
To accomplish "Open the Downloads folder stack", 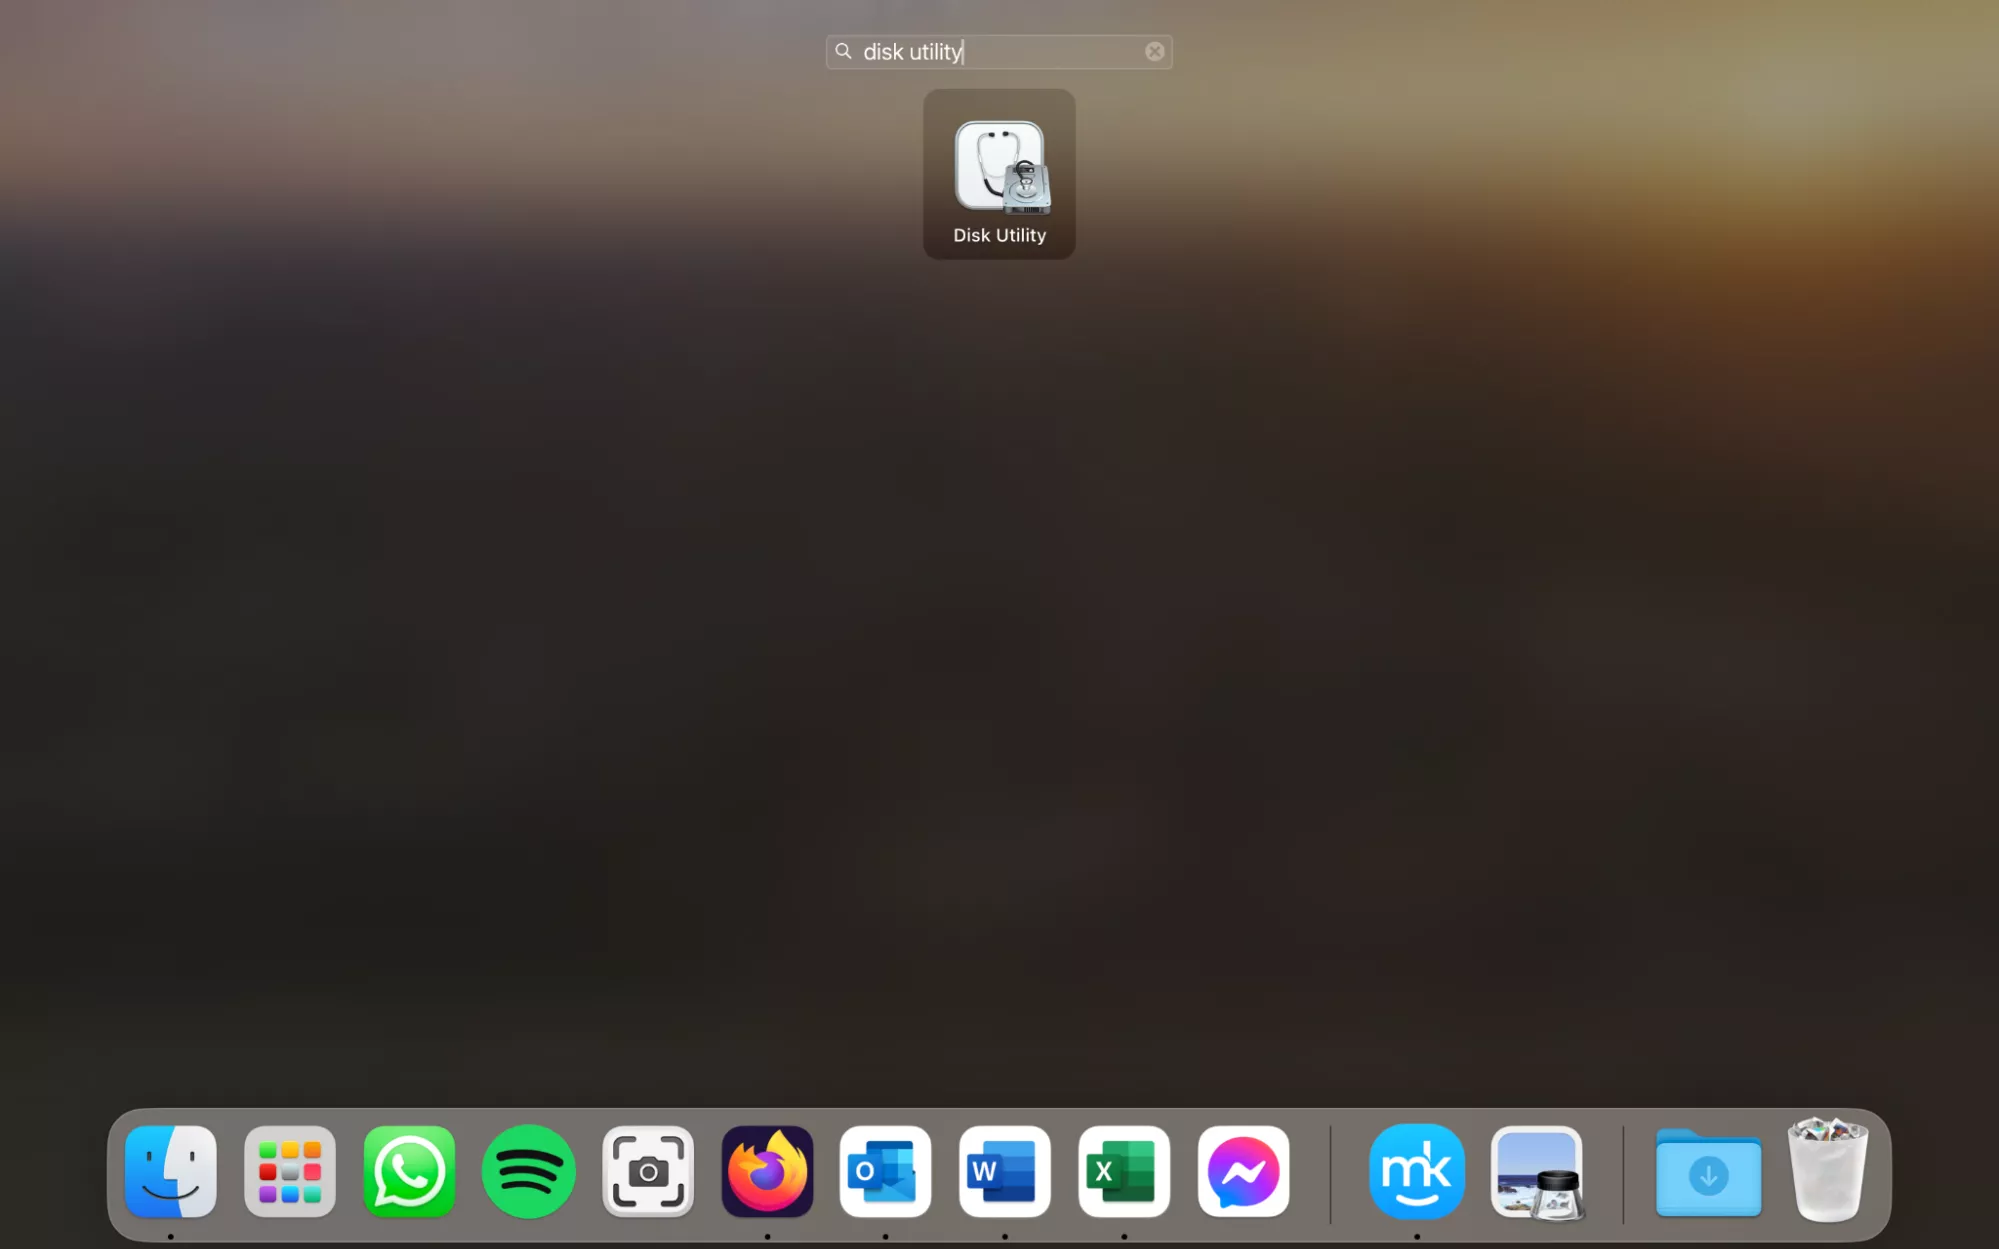I will click(1708, 1173).
